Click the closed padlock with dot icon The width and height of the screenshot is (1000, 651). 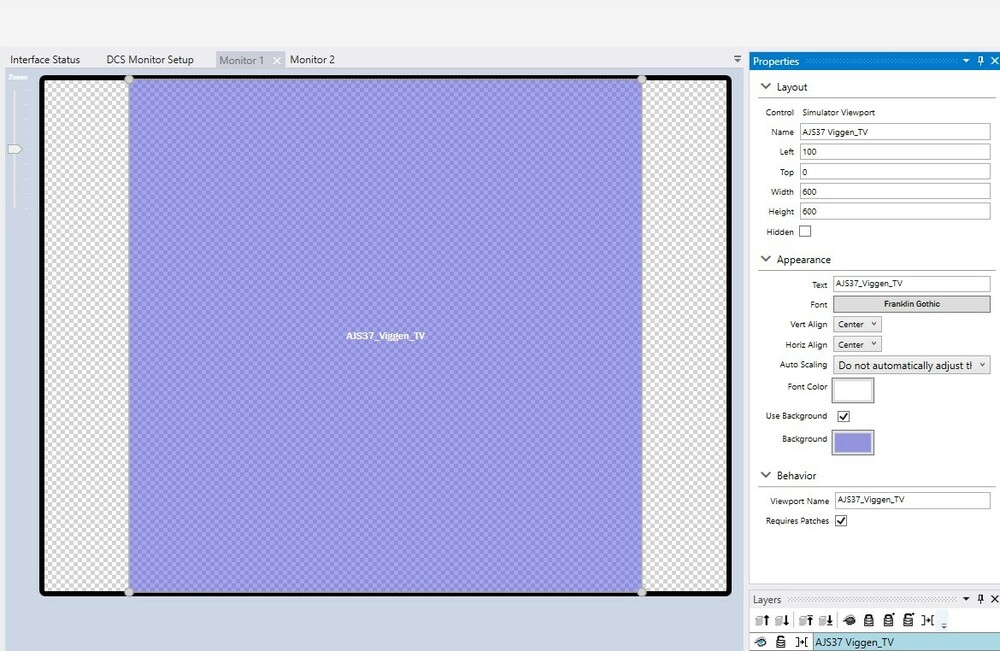coord(888,620)
